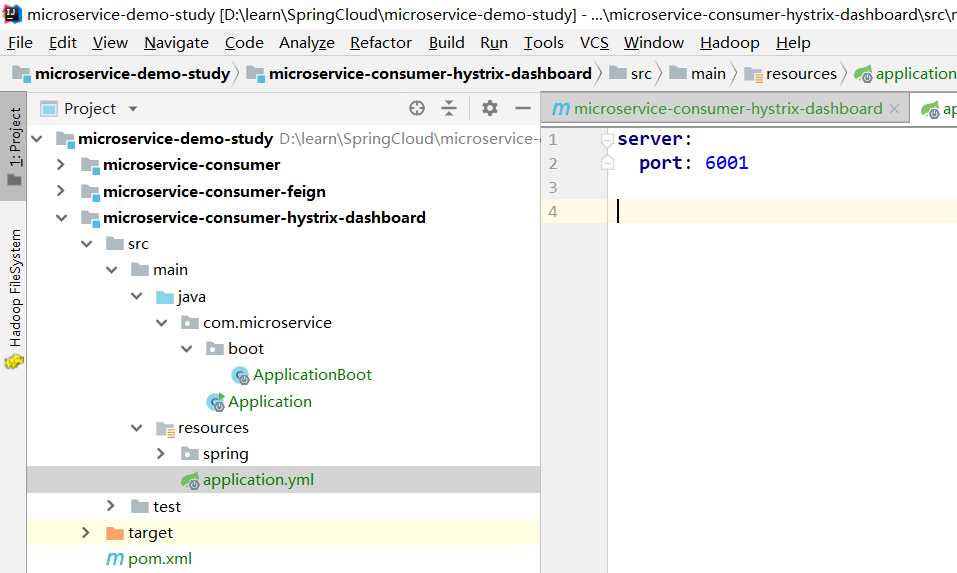
Task: Click the application.yml Spring leaf icon
Action: point(190,481)
